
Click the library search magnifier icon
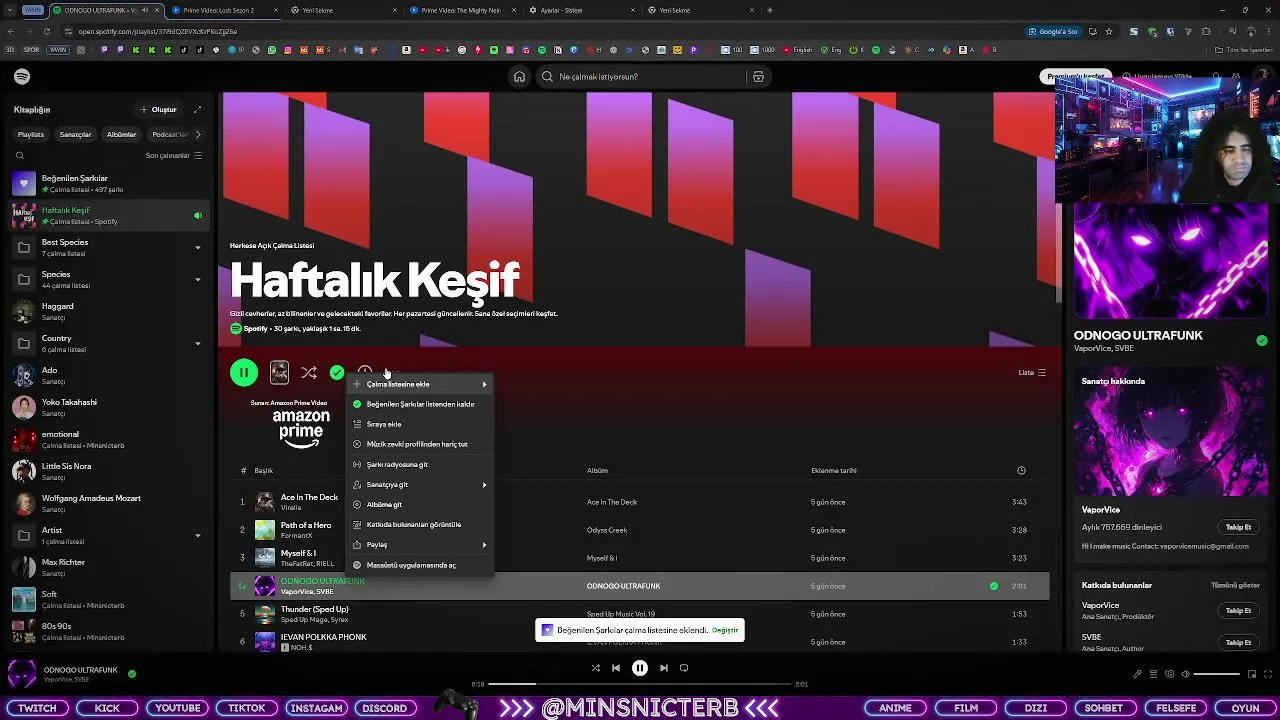tap(20, 156)
